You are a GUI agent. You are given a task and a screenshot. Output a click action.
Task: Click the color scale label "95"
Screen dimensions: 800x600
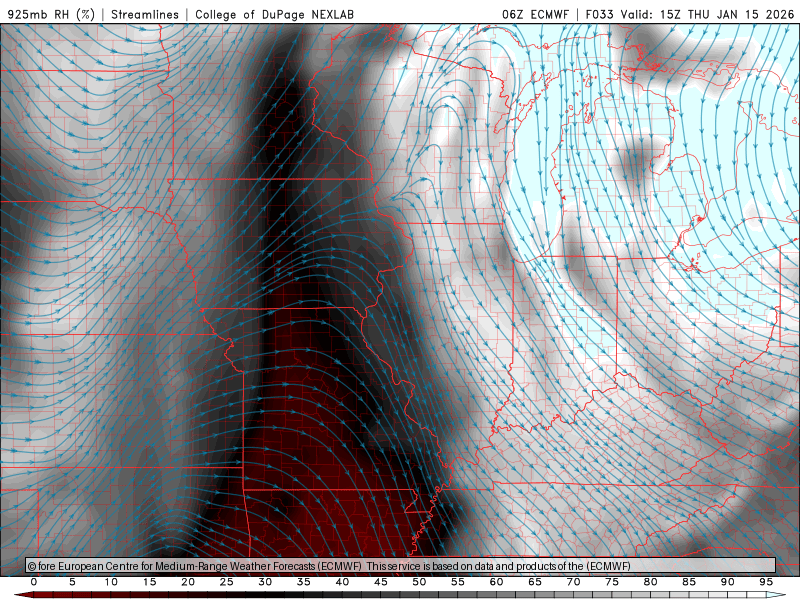pos(766,582)
